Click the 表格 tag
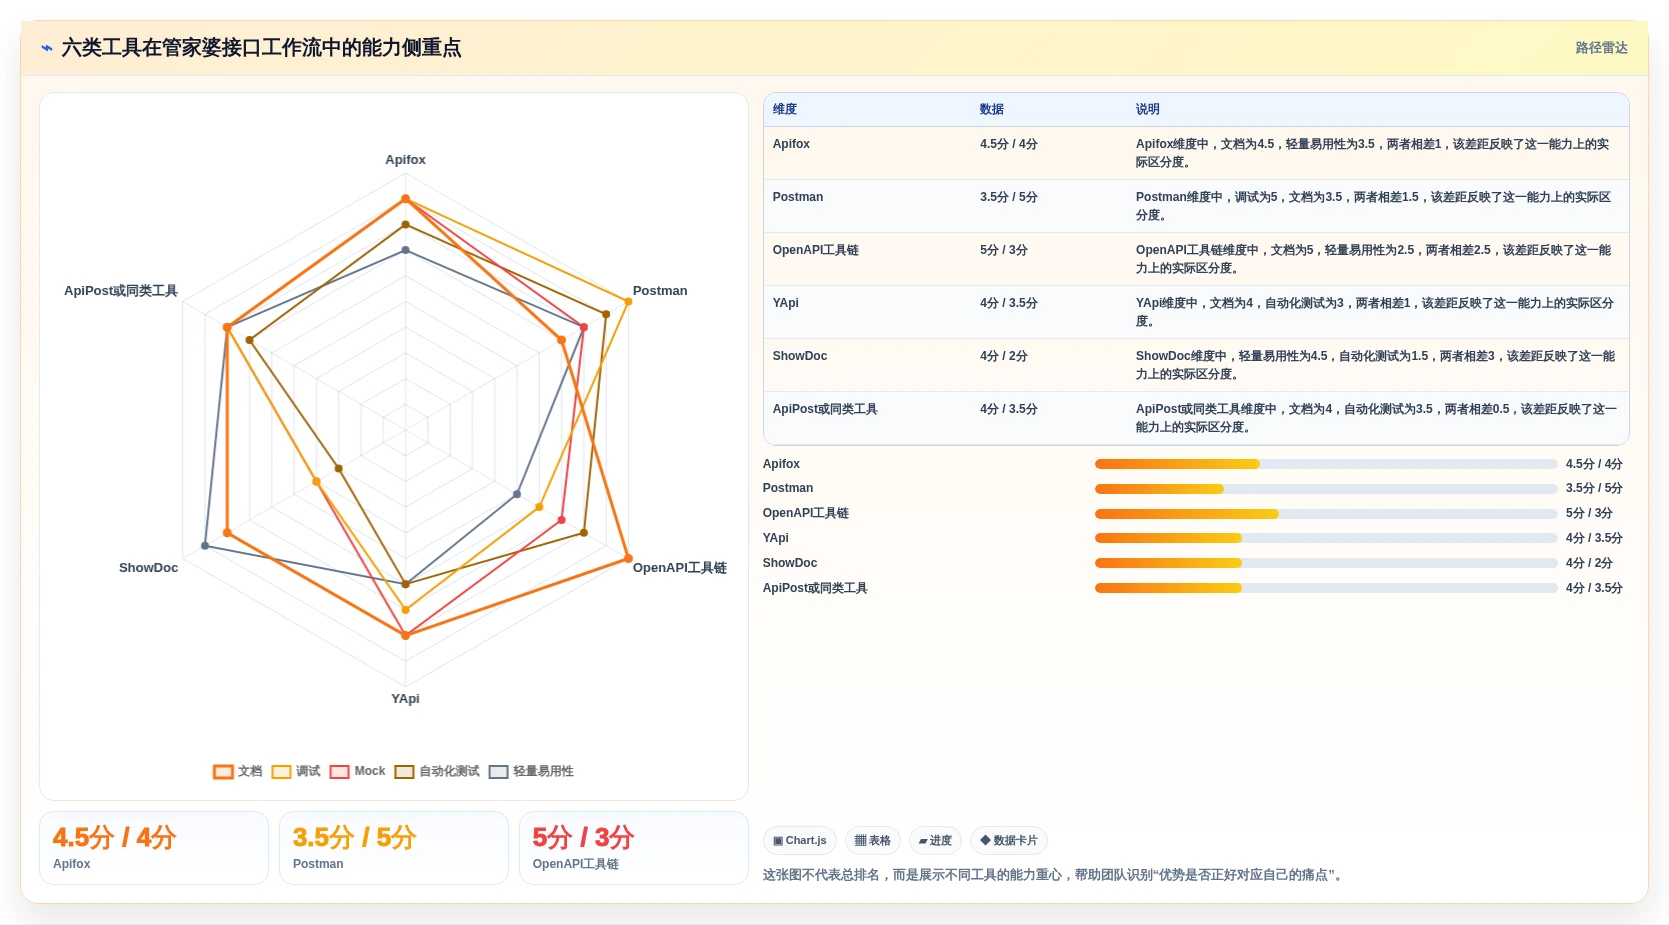The height and width of the screenshot is (925, 1669). click(873, 841)
